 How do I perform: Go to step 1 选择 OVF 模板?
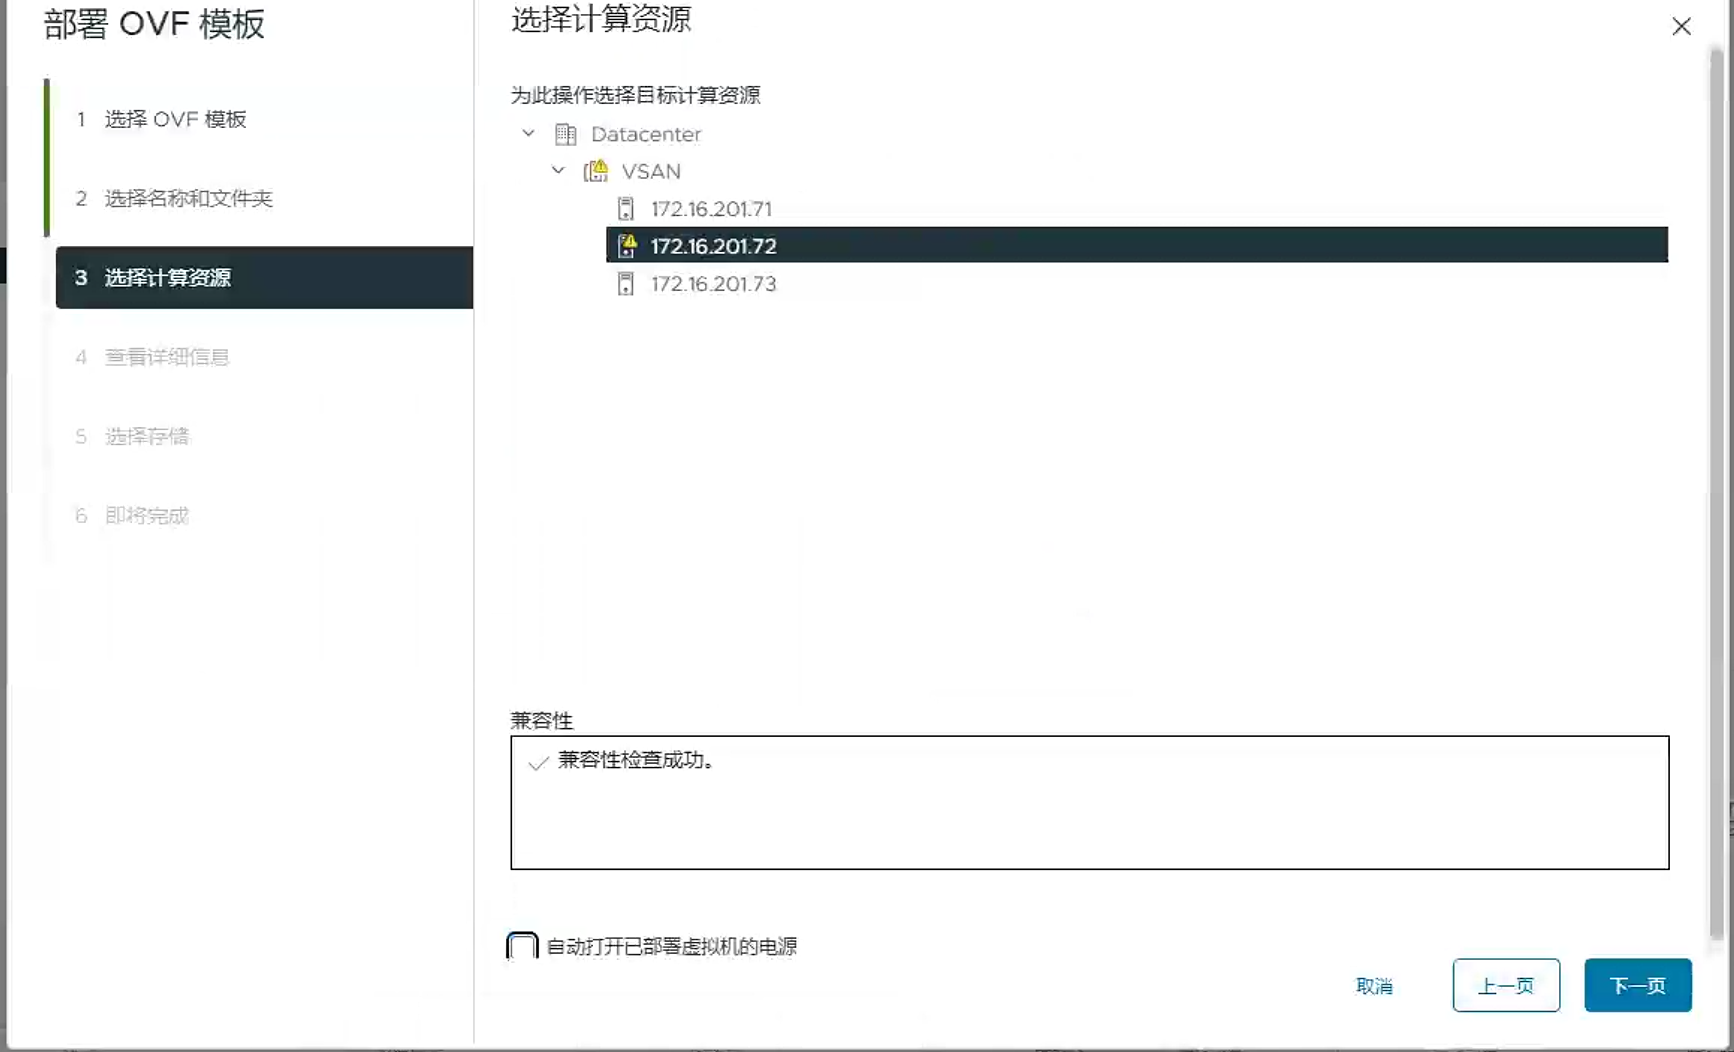(x=175, y=119)
